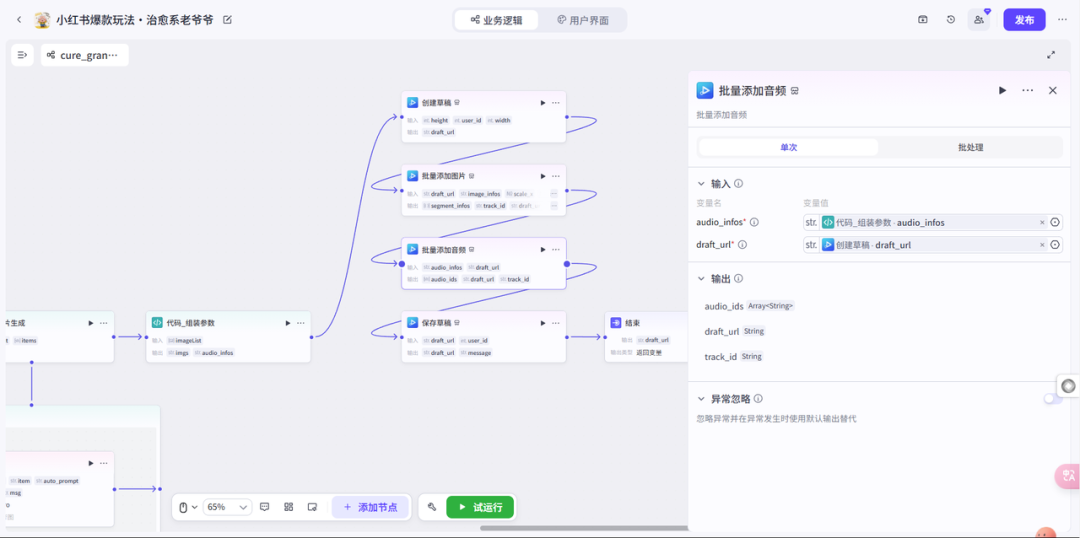Open the cure_gran workflow selector
The width and height of the screenshot is (1080, 538).
pyautogui.click(x=85, y=55)
